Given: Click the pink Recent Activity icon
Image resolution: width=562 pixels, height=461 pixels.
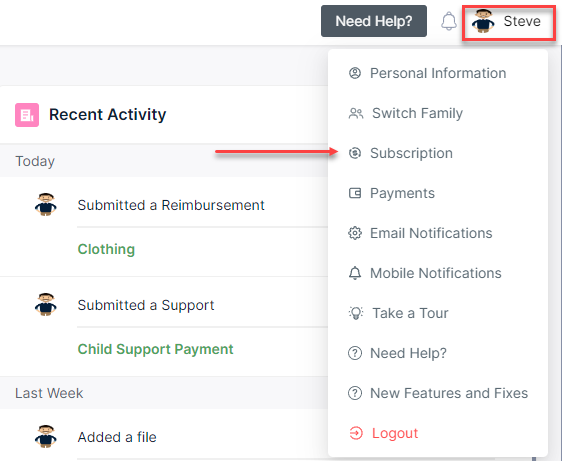Looking at the screenshot, I should click(x=27, y=115).
